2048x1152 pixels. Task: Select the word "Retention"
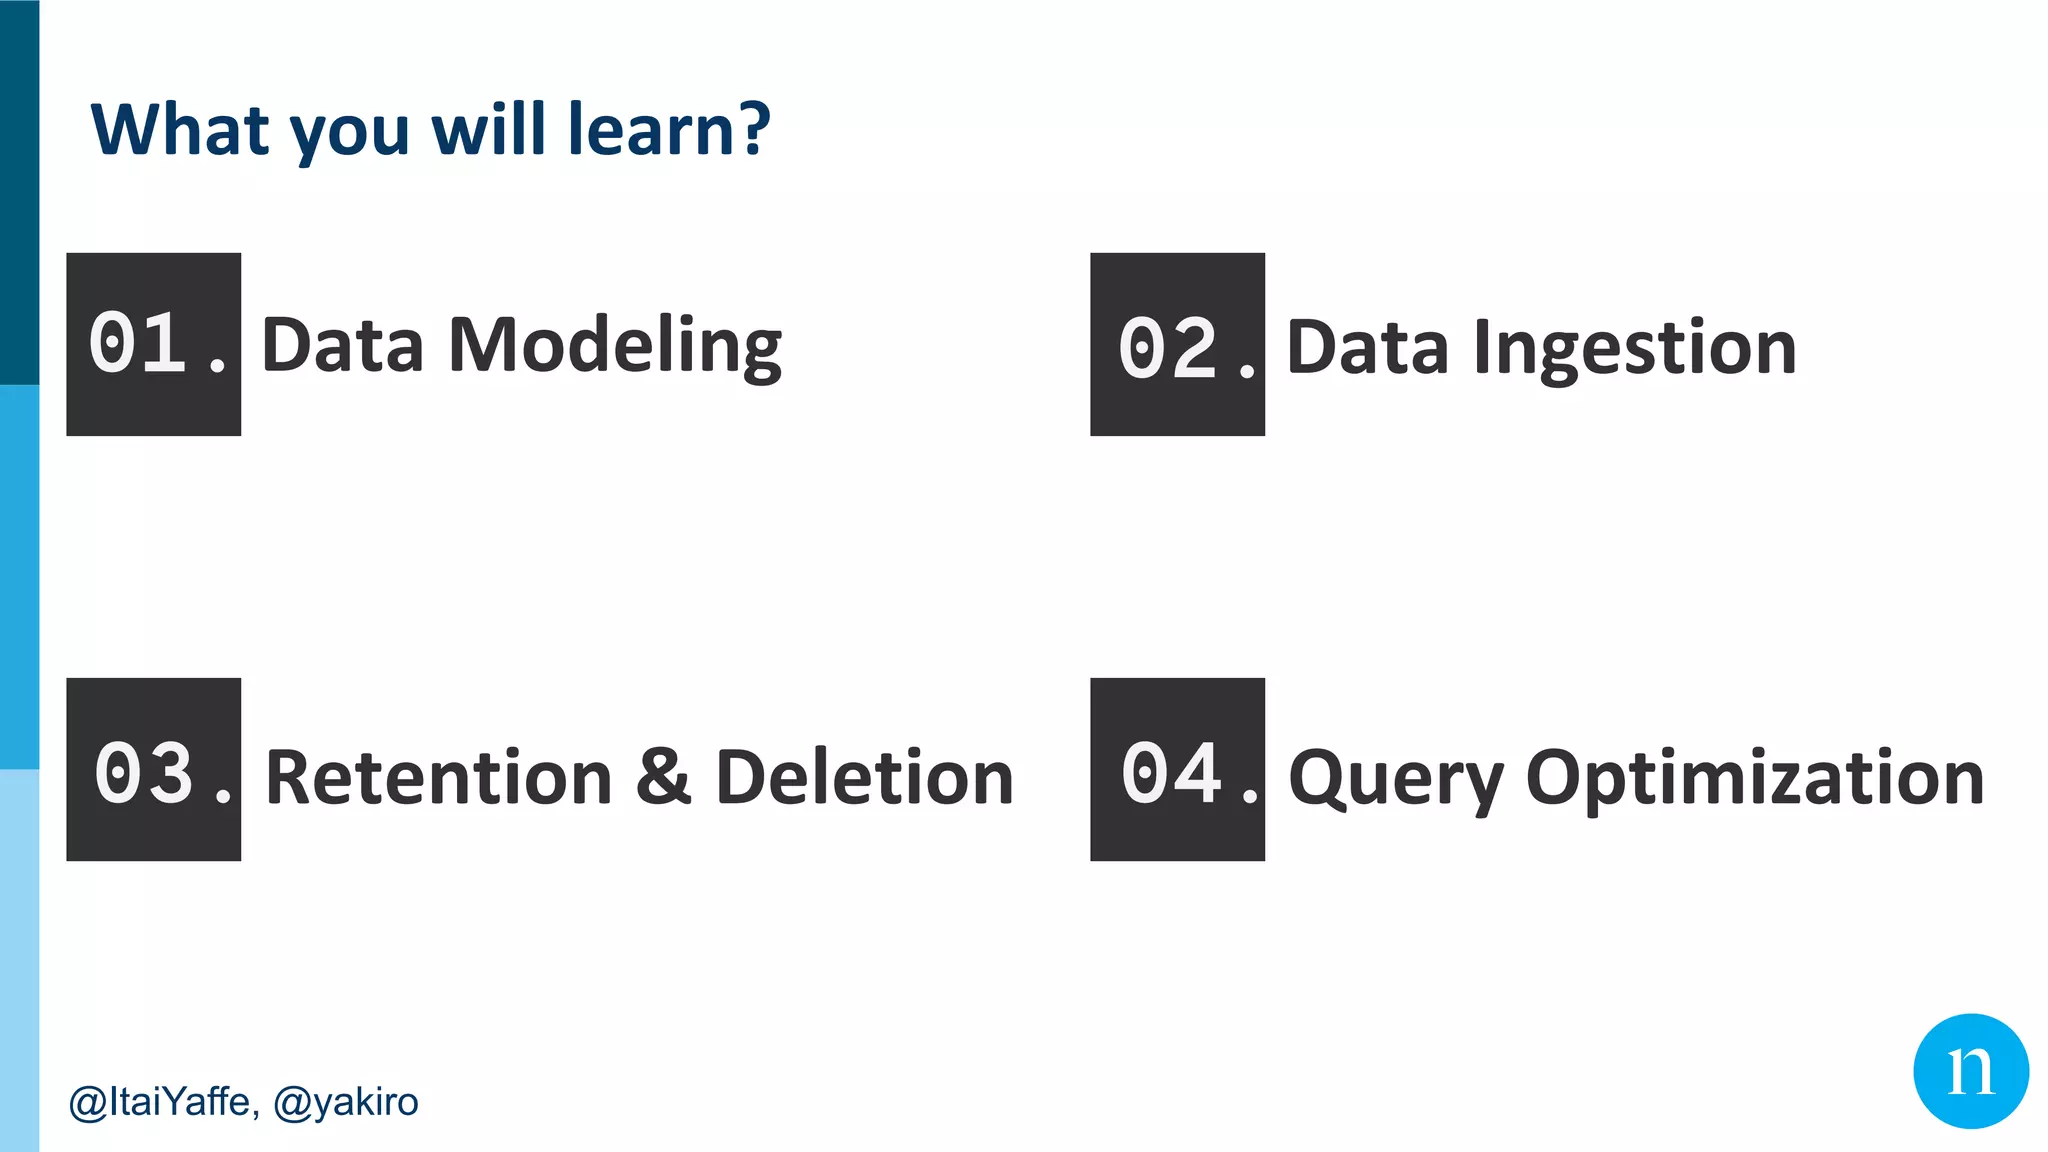[x=439, y=778]
